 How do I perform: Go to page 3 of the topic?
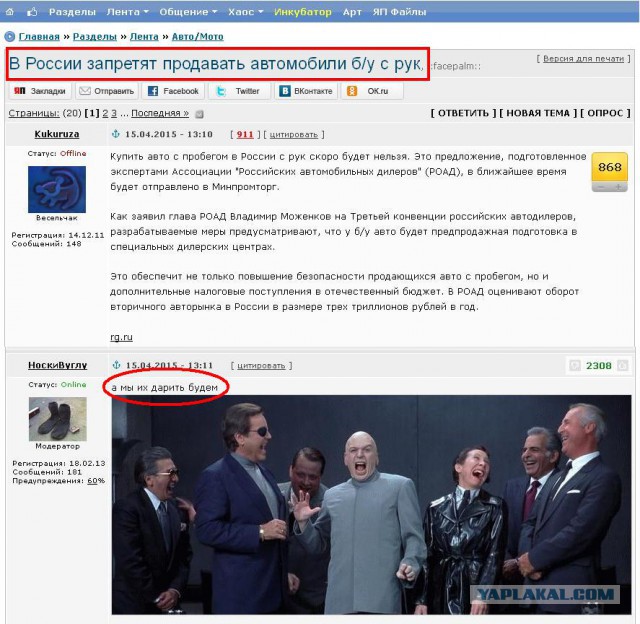click(114, 113)
